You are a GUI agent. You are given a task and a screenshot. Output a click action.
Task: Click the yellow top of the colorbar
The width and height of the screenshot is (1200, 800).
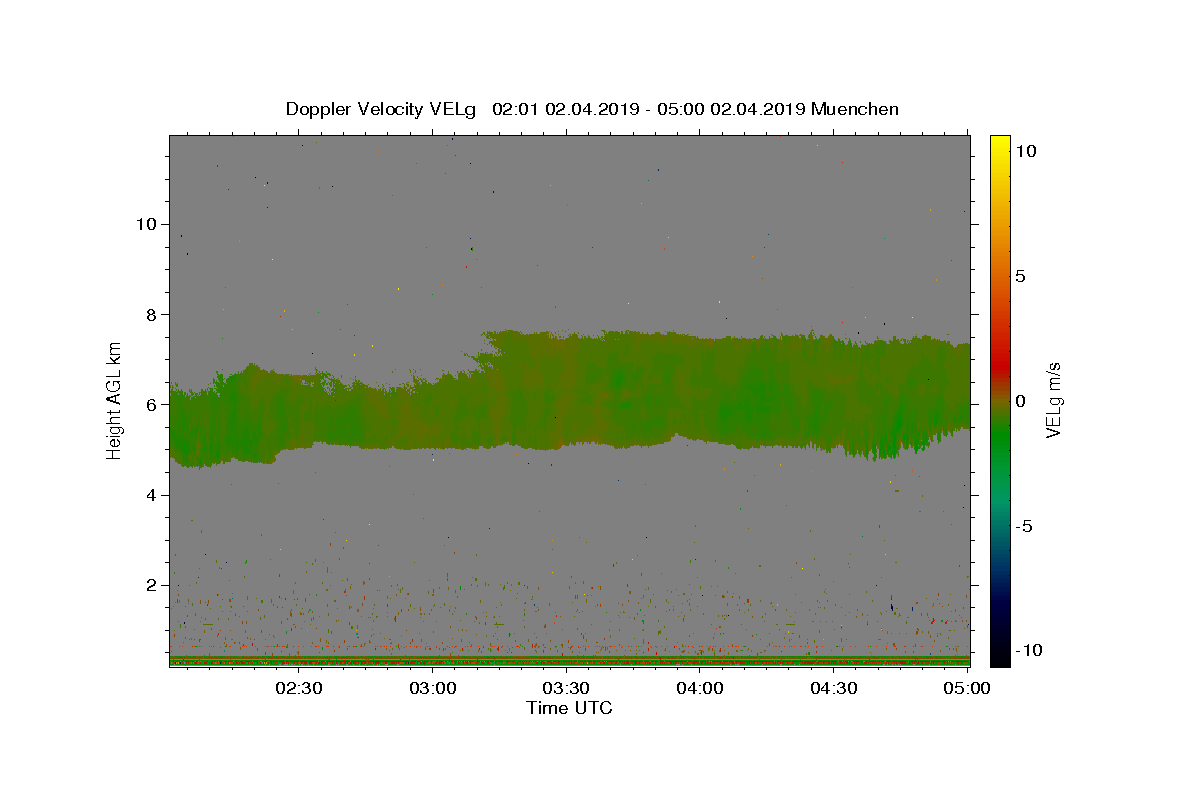[999, 145]
